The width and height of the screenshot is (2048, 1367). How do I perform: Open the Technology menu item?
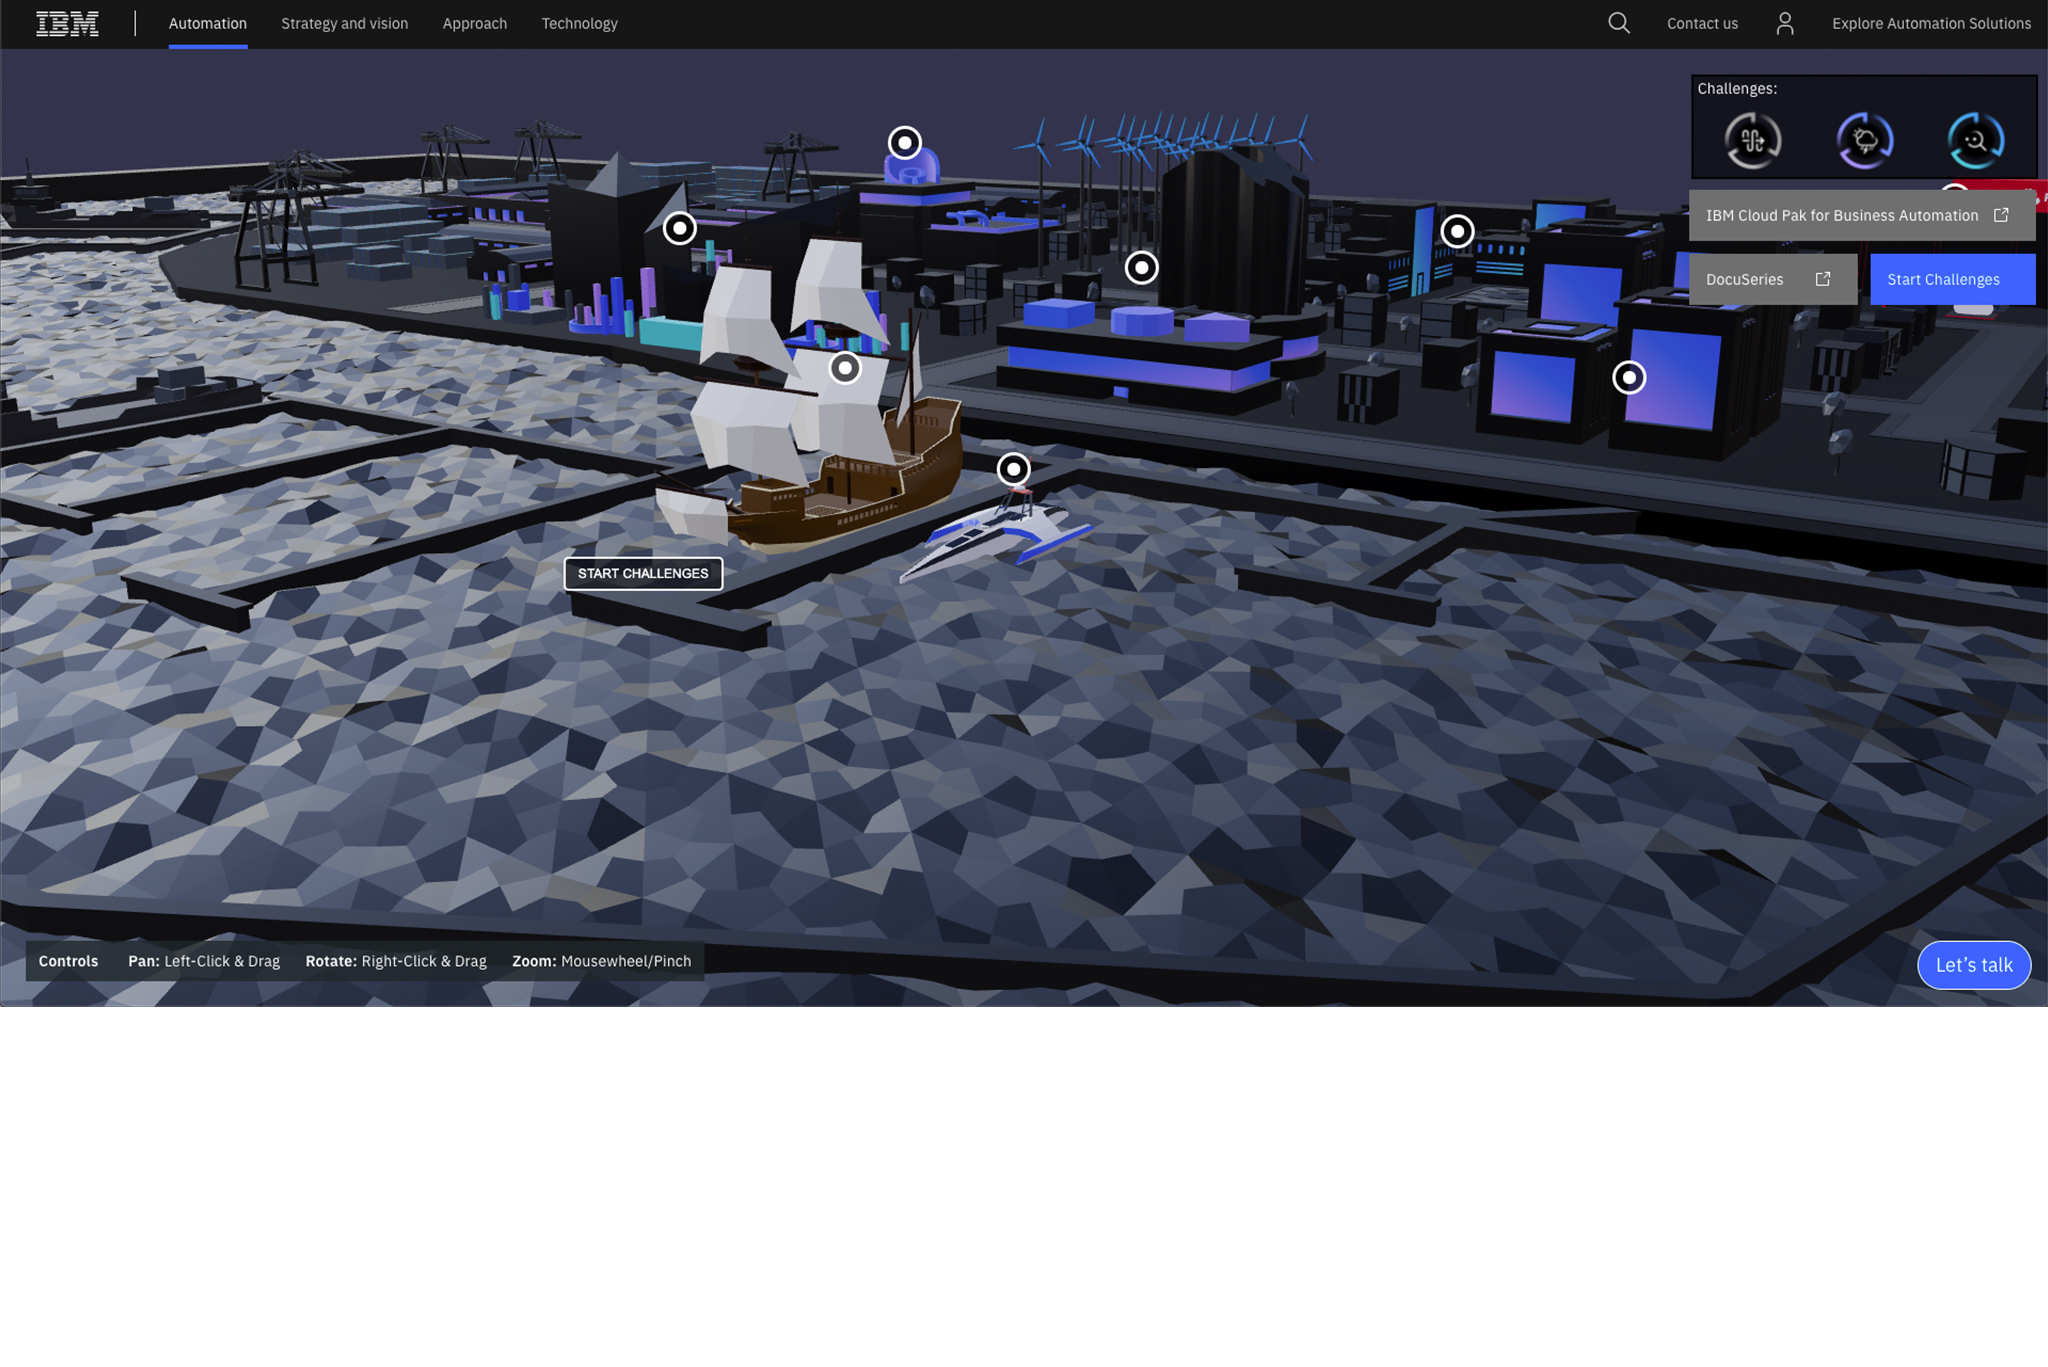coord(579,23)
